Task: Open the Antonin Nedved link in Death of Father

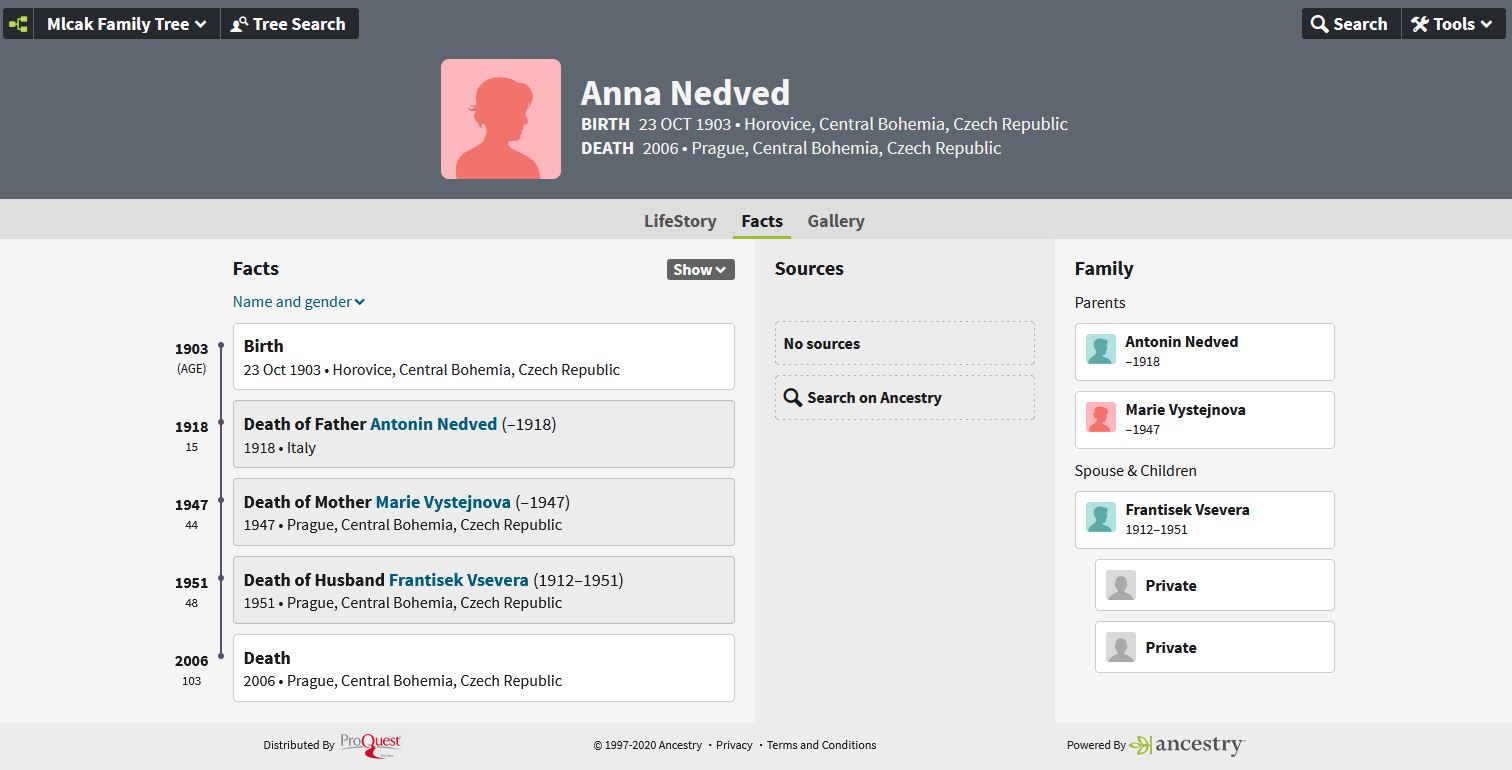Action: coord(433,424)
